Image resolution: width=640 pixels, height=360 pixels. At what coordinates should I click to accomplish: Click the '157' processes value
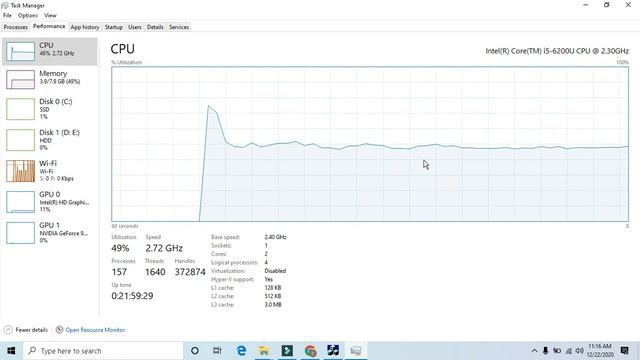point(119,272)
